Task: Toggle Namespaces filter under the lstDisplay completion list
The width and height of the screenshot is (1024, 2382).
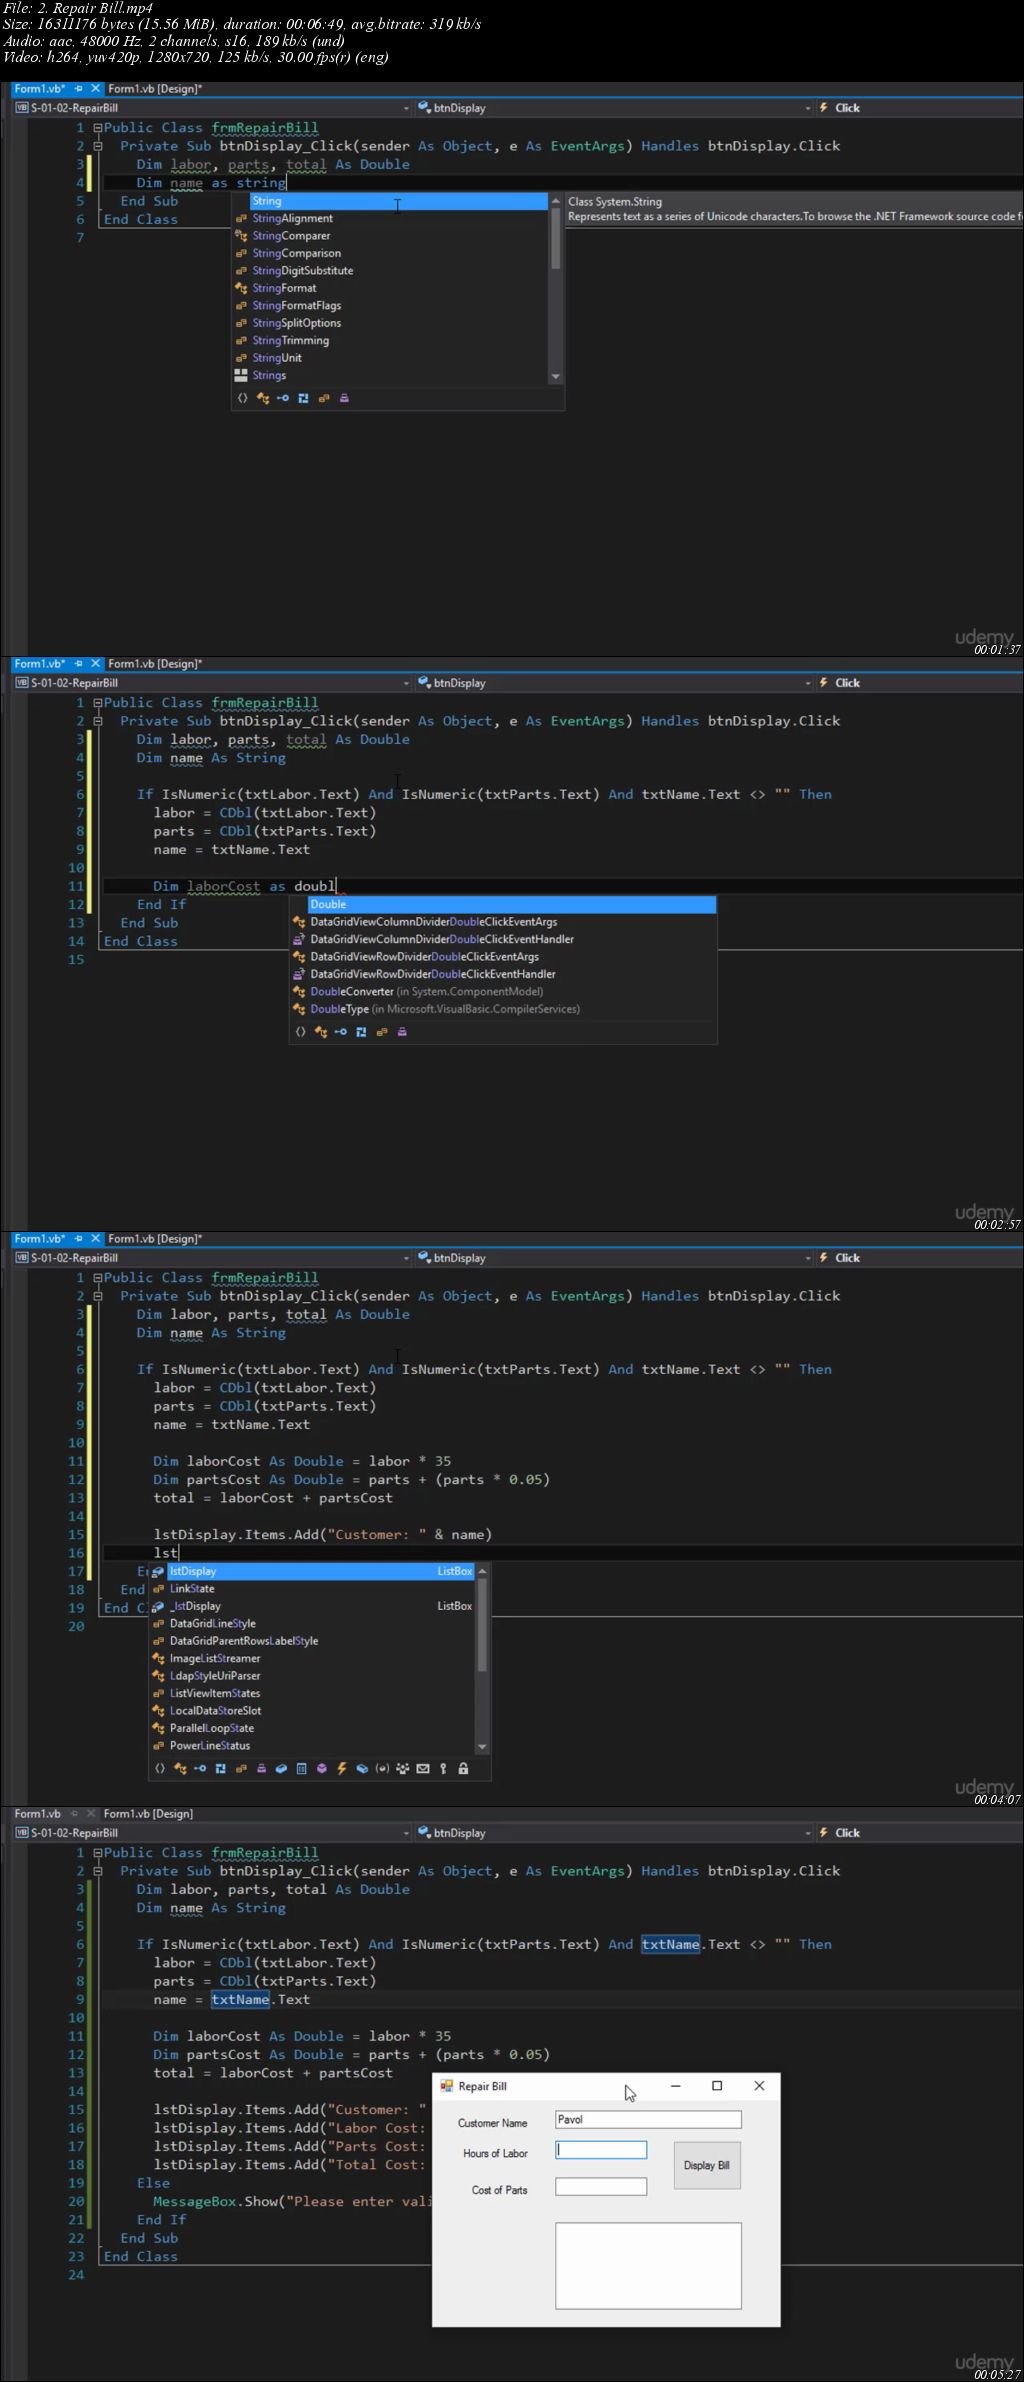Action: (160, 1768)
